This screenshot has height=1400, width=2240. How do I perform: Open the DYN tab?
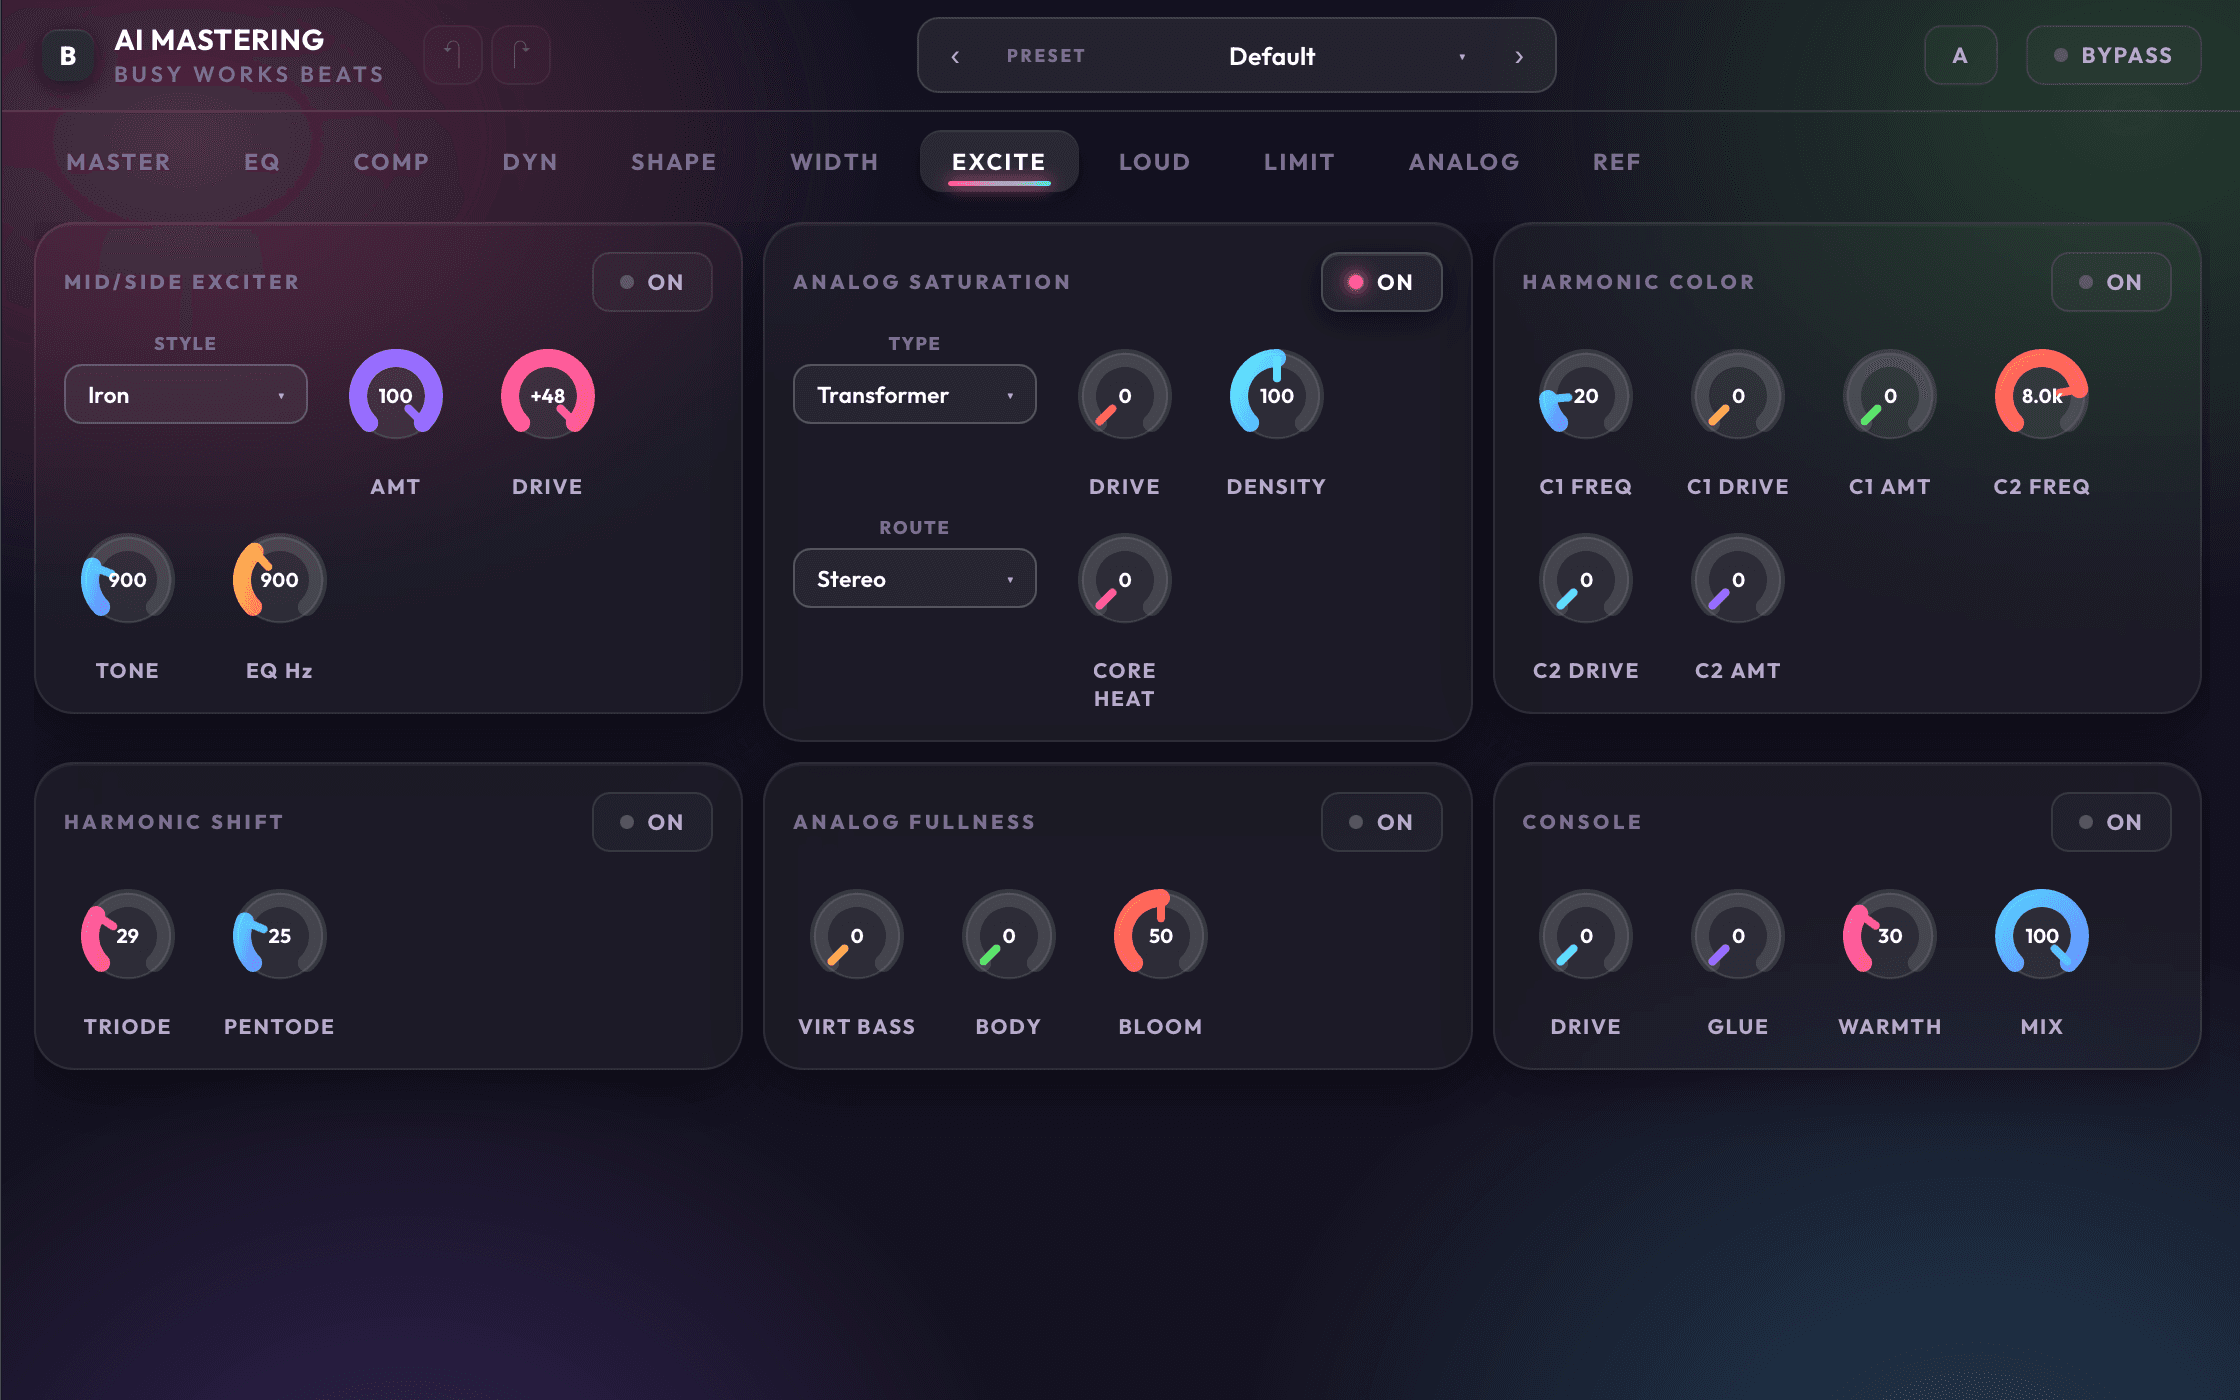pos(530,162)
